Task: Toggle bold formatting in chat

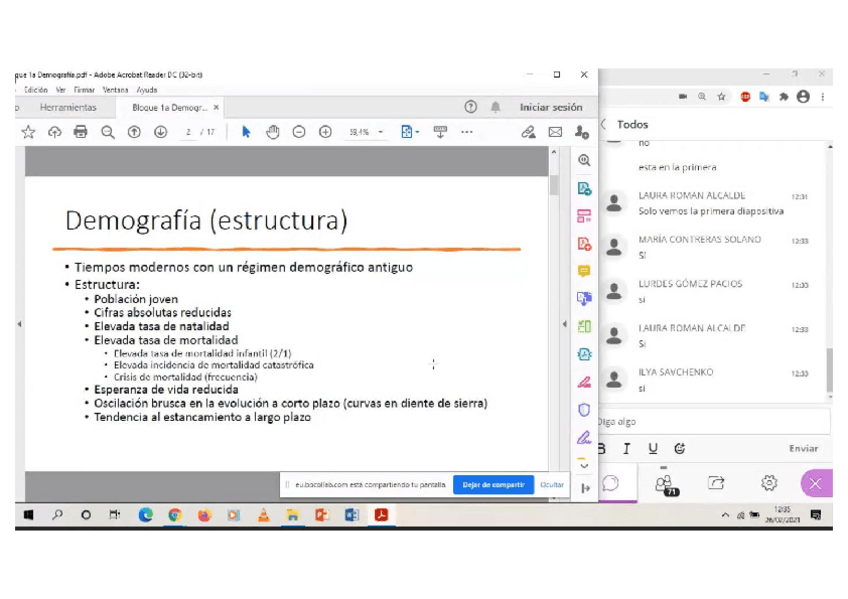Action: 602,449
